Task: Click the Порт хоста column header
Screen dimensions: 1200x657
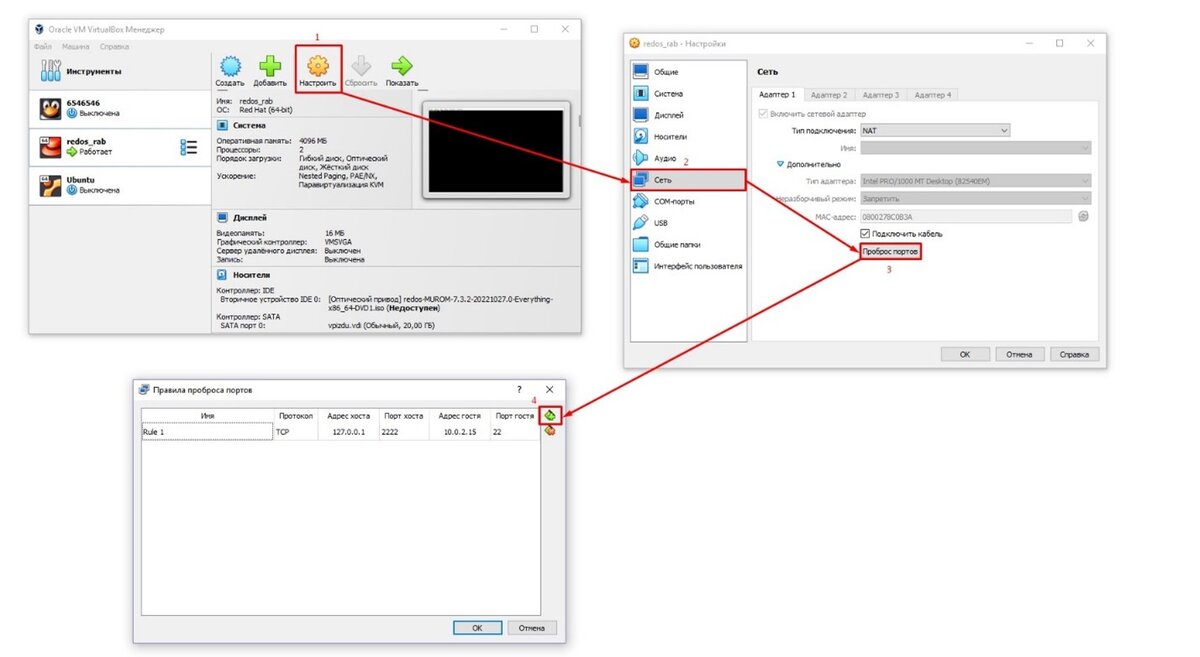Action: [x=404, y=416]
